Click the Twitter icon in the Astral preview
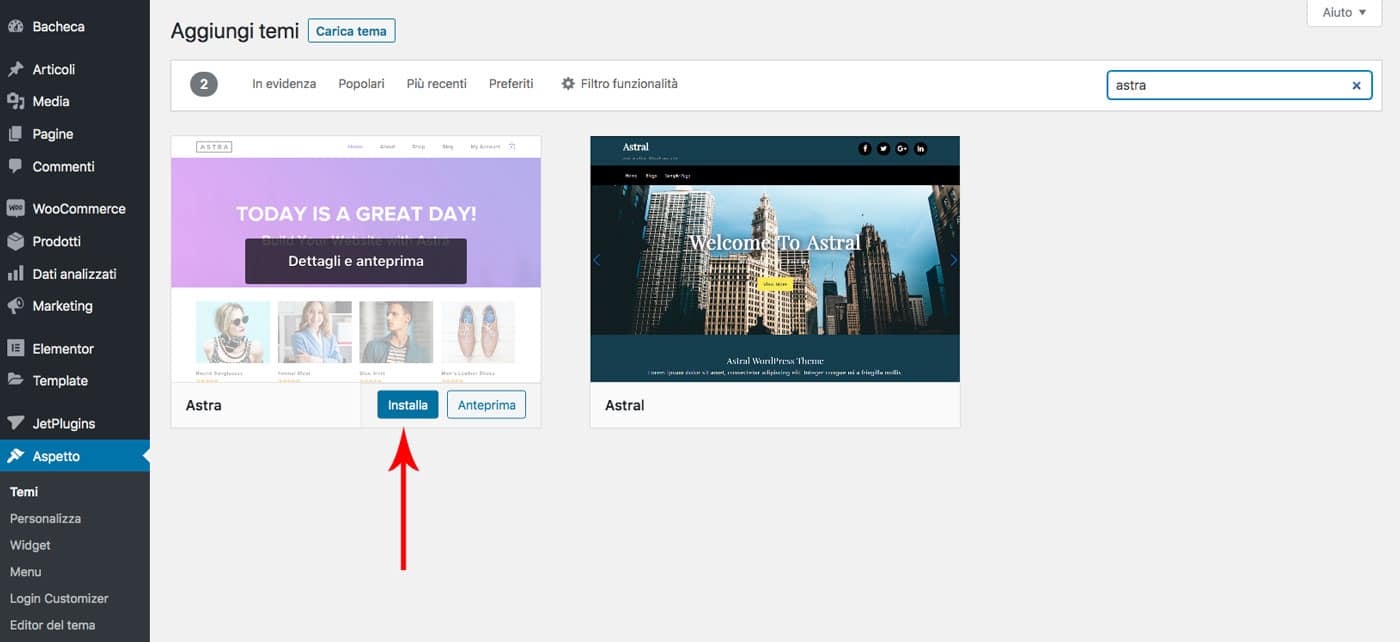Screen dimensions: 1400x642 click(883, 149)
